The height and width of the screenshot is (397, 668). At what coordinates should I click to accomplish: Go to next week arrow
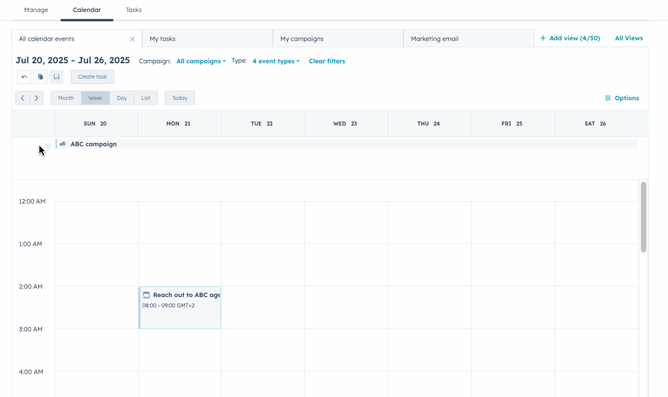click(36, 98)
